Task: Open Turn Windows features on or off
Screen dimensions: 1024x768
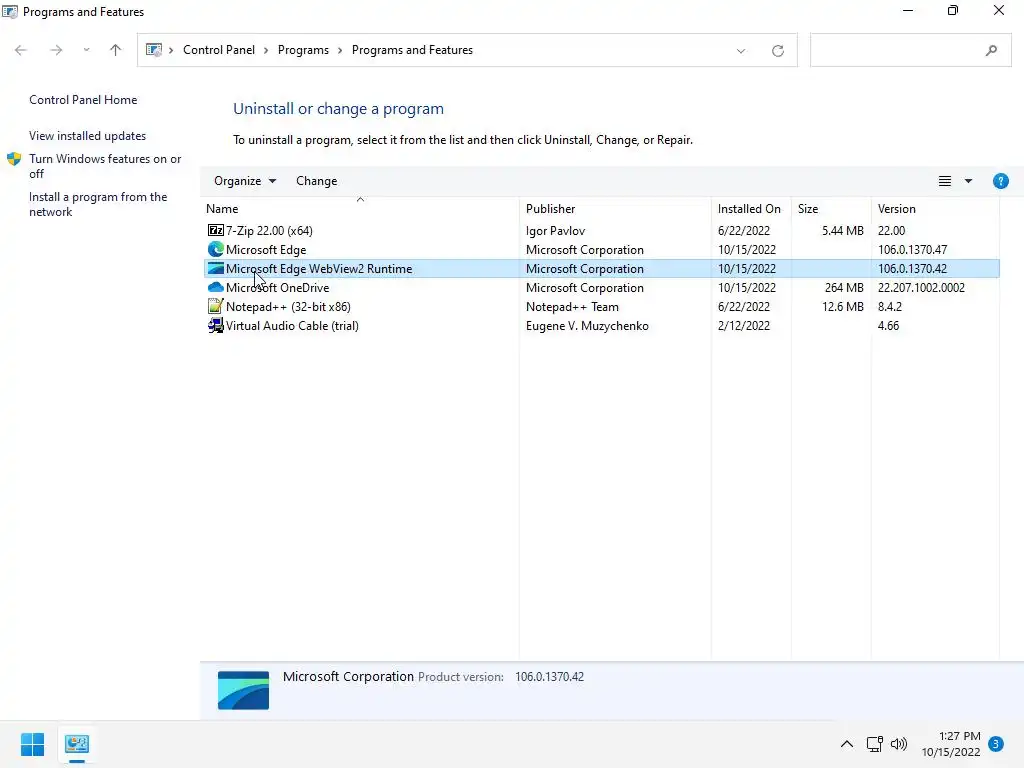Action: point(105,166)
